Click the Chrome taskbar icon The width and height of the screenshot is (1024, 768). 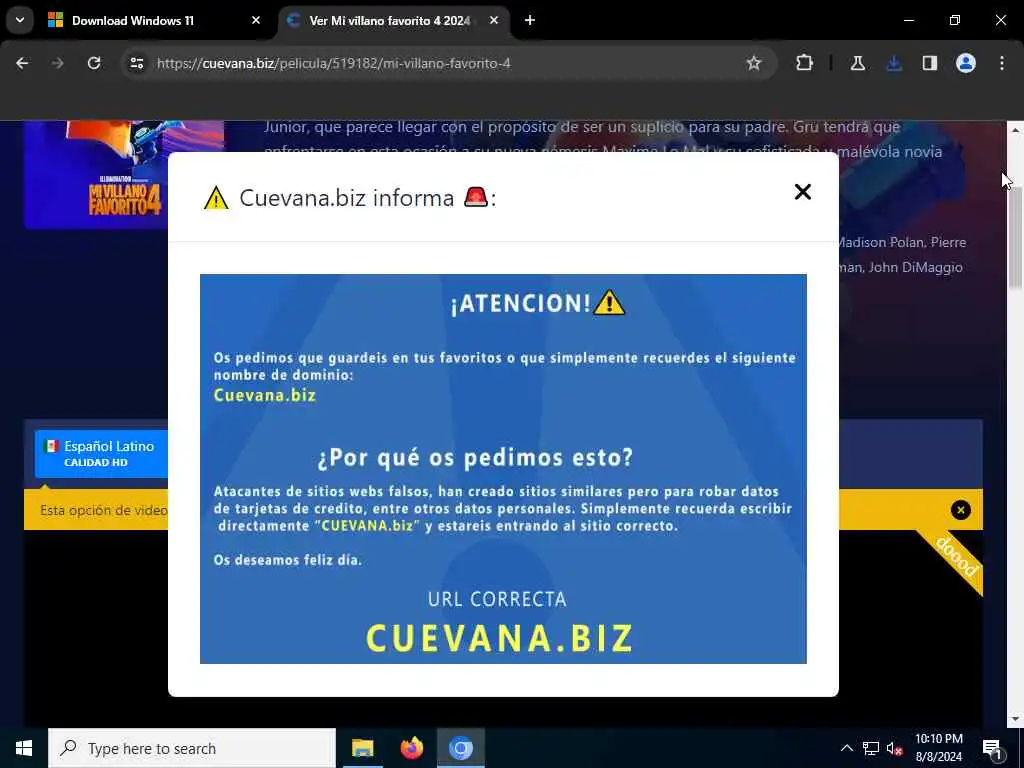(460, 748)
